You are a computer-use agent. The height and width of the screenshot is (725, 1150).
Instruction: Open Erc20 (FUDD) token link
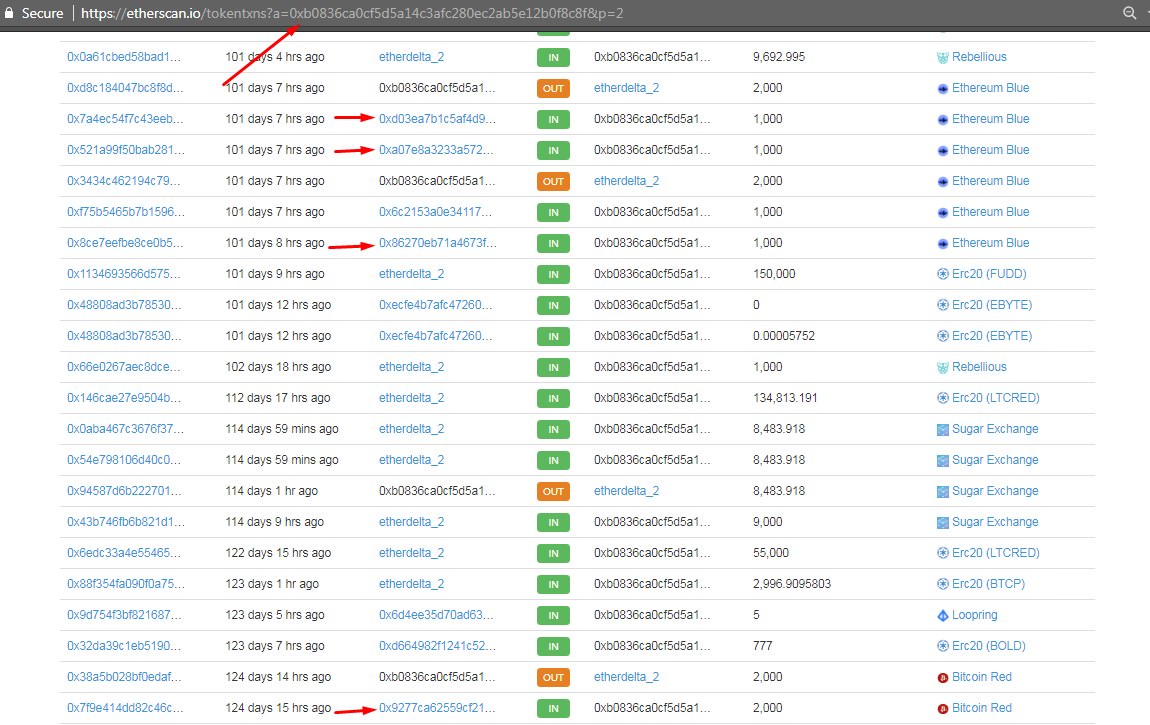coord(989,274)
